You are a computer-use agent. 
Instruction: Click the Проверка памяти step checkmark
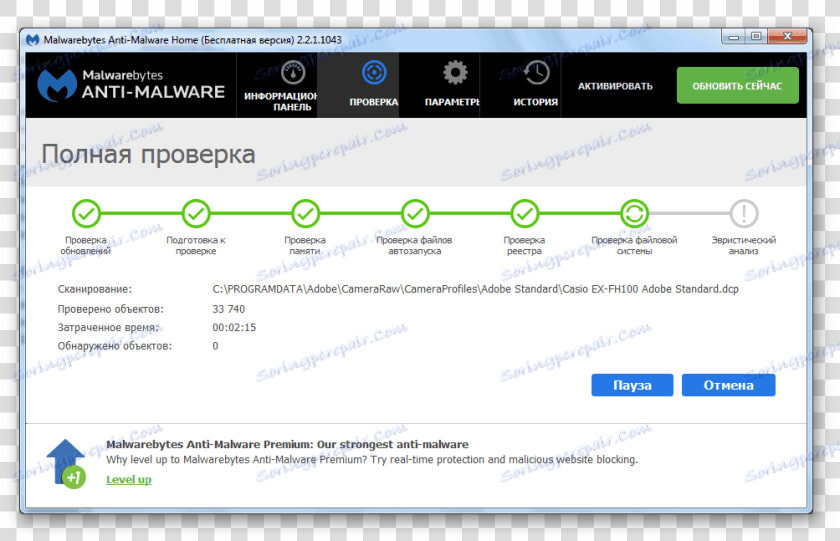coord(305,214)
